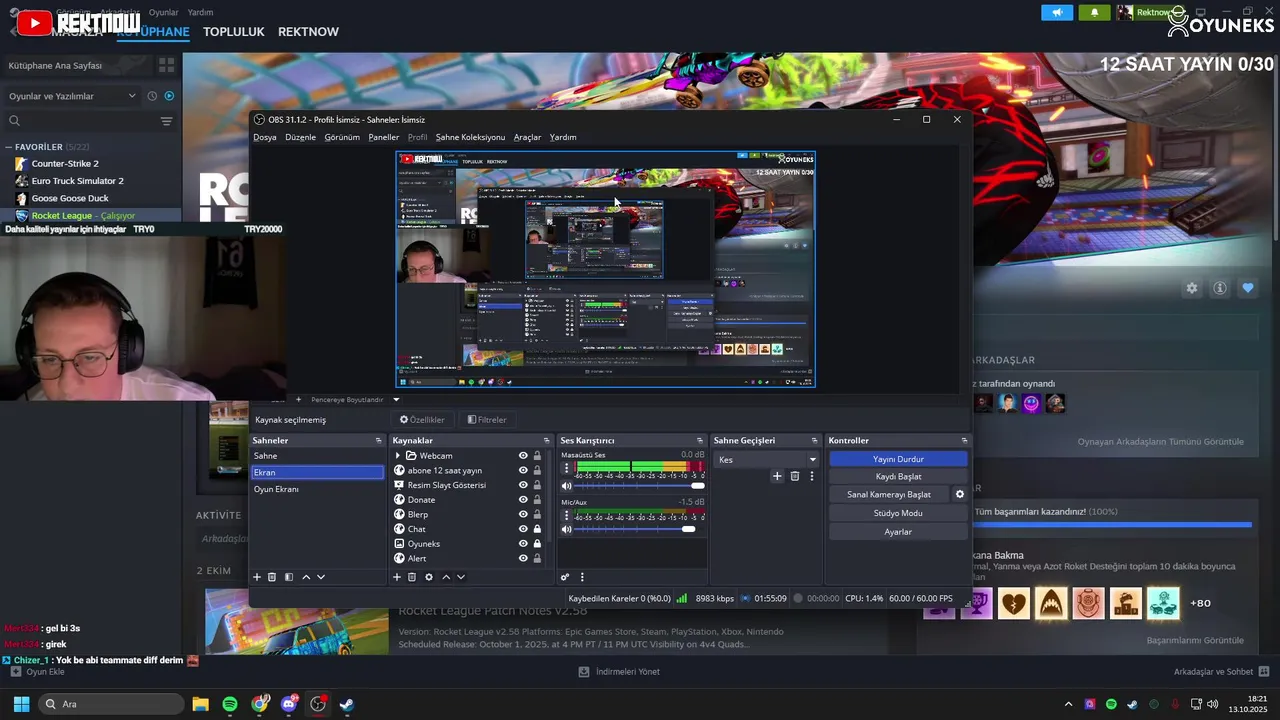The width and height of the screenshot is (1280, 720).
Task: Toggle Blerp source visibility
Action: coord(523,514)
